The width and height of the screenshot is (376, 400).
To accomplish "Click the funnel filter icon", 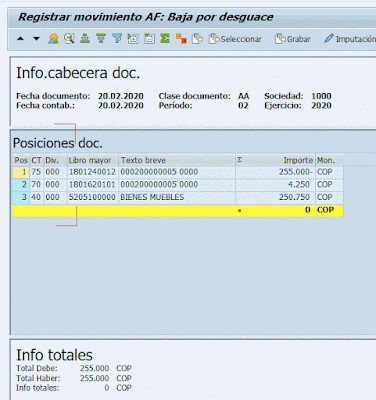I will [117, 39].
